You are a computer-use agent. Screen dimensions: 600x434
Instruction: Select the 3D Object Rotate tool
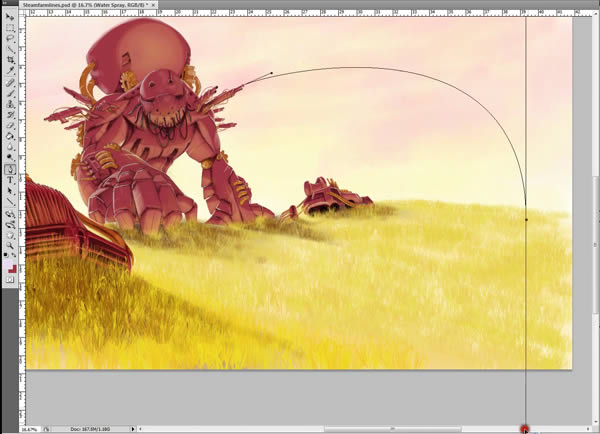(x=10, y=214)
